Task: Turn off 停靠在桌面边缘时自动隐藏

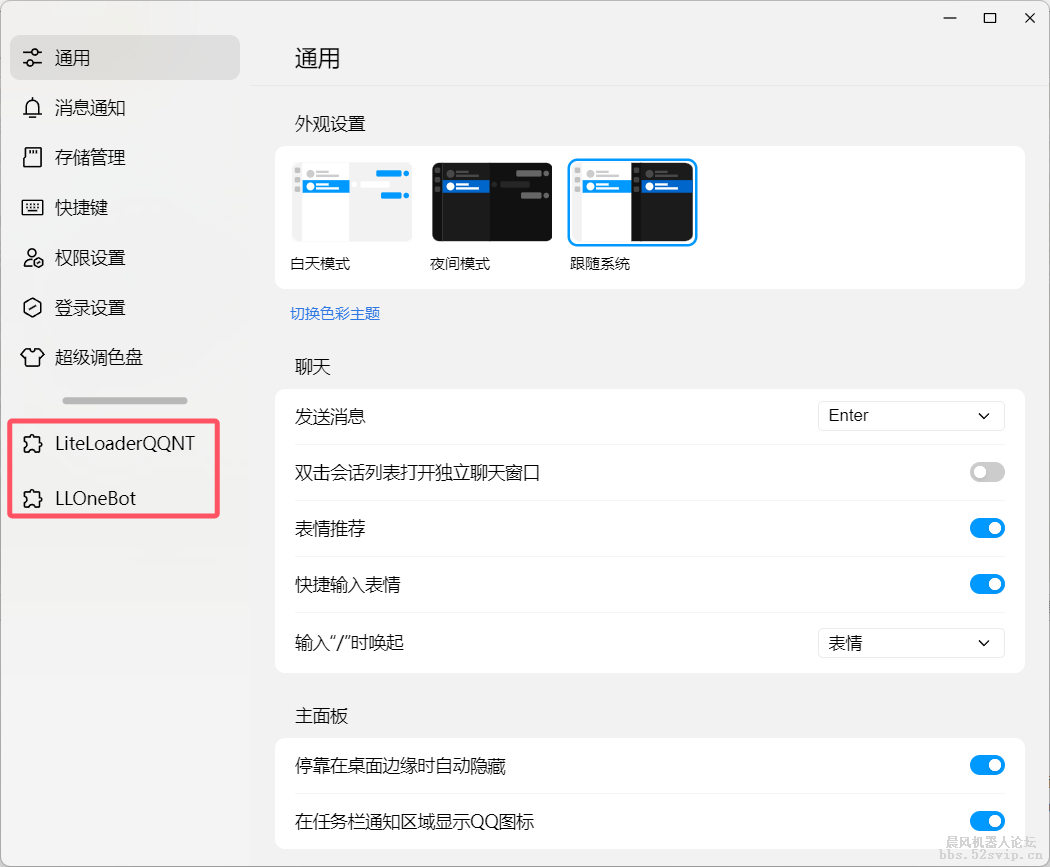Action: pyautogui.click(x=987, y=765)
